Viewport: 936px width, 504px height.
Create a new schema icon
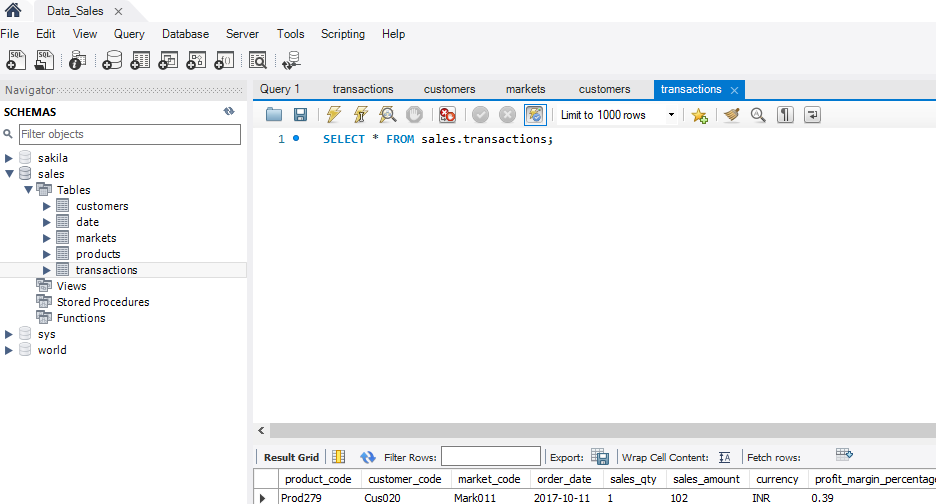pyautogui.click(x=112, y=60)
